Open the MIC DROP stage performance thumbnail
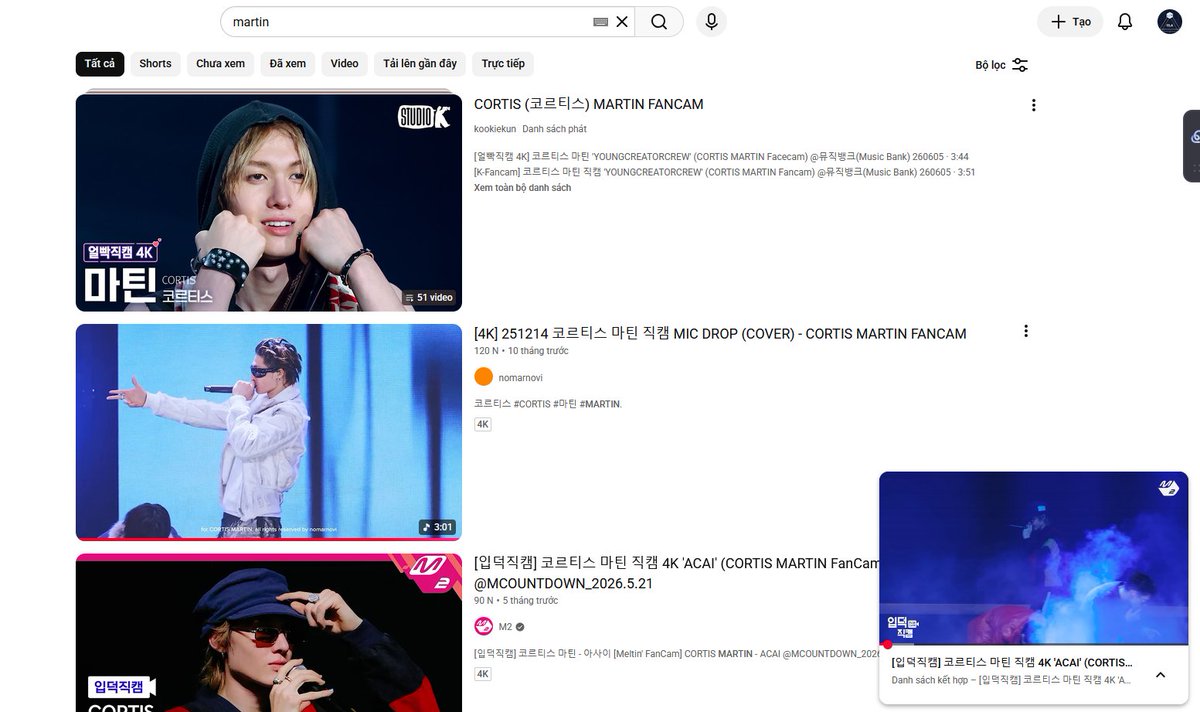Image resolution: width=1200 pixels, height=712 pixels. click(x=269, y=432)
